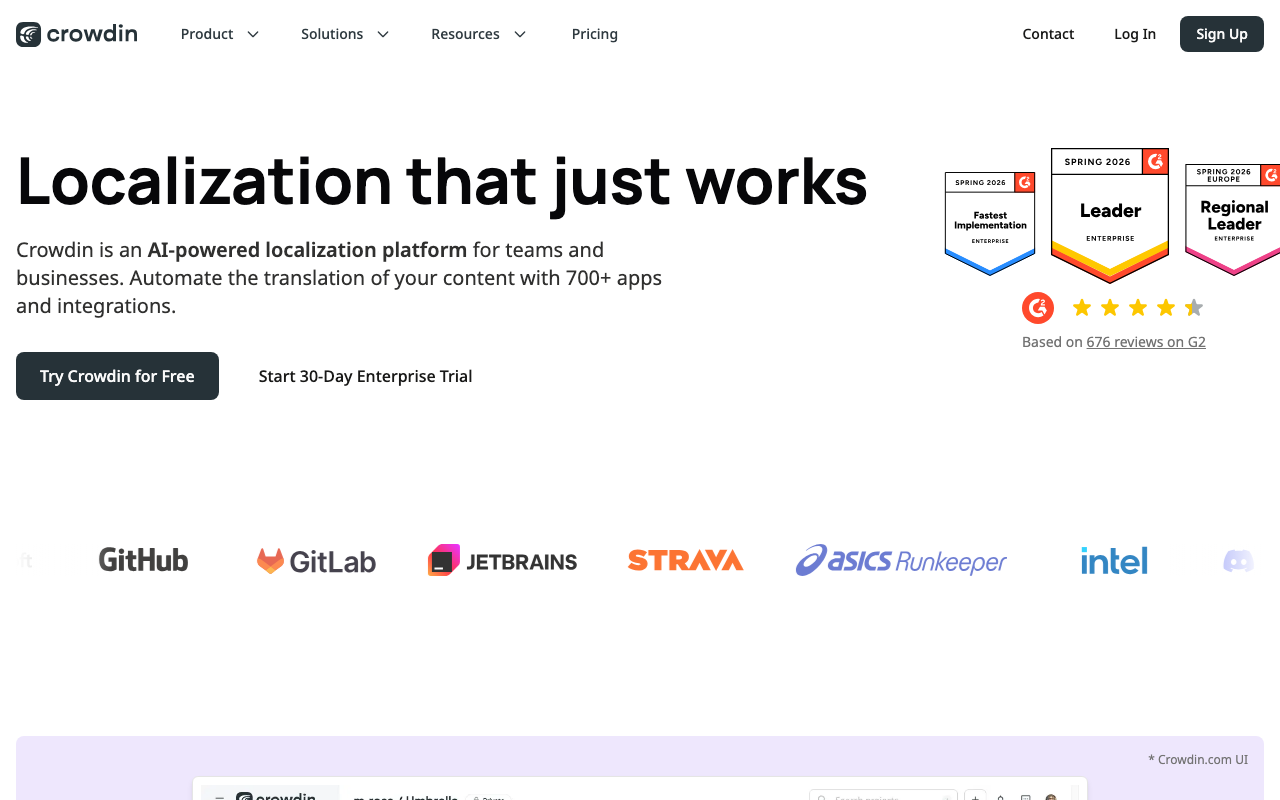Click the Intel logo
The height and width of the screenshot is (800, 1280).
tap(1114, 560)
